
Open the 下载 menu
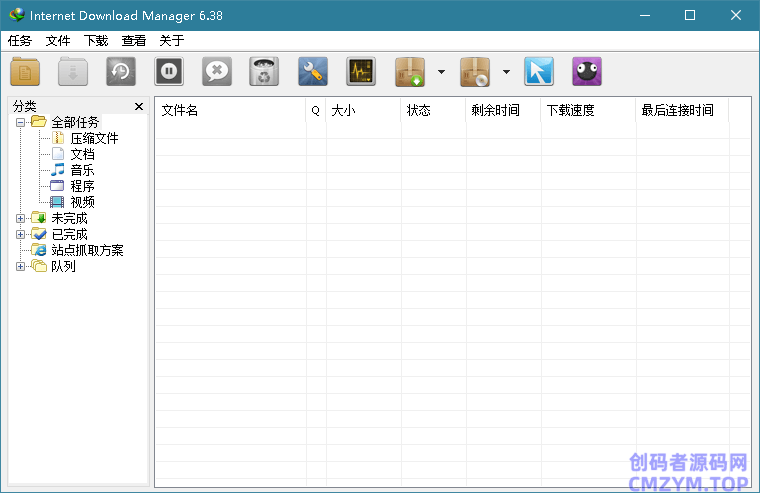coord(96,41)
